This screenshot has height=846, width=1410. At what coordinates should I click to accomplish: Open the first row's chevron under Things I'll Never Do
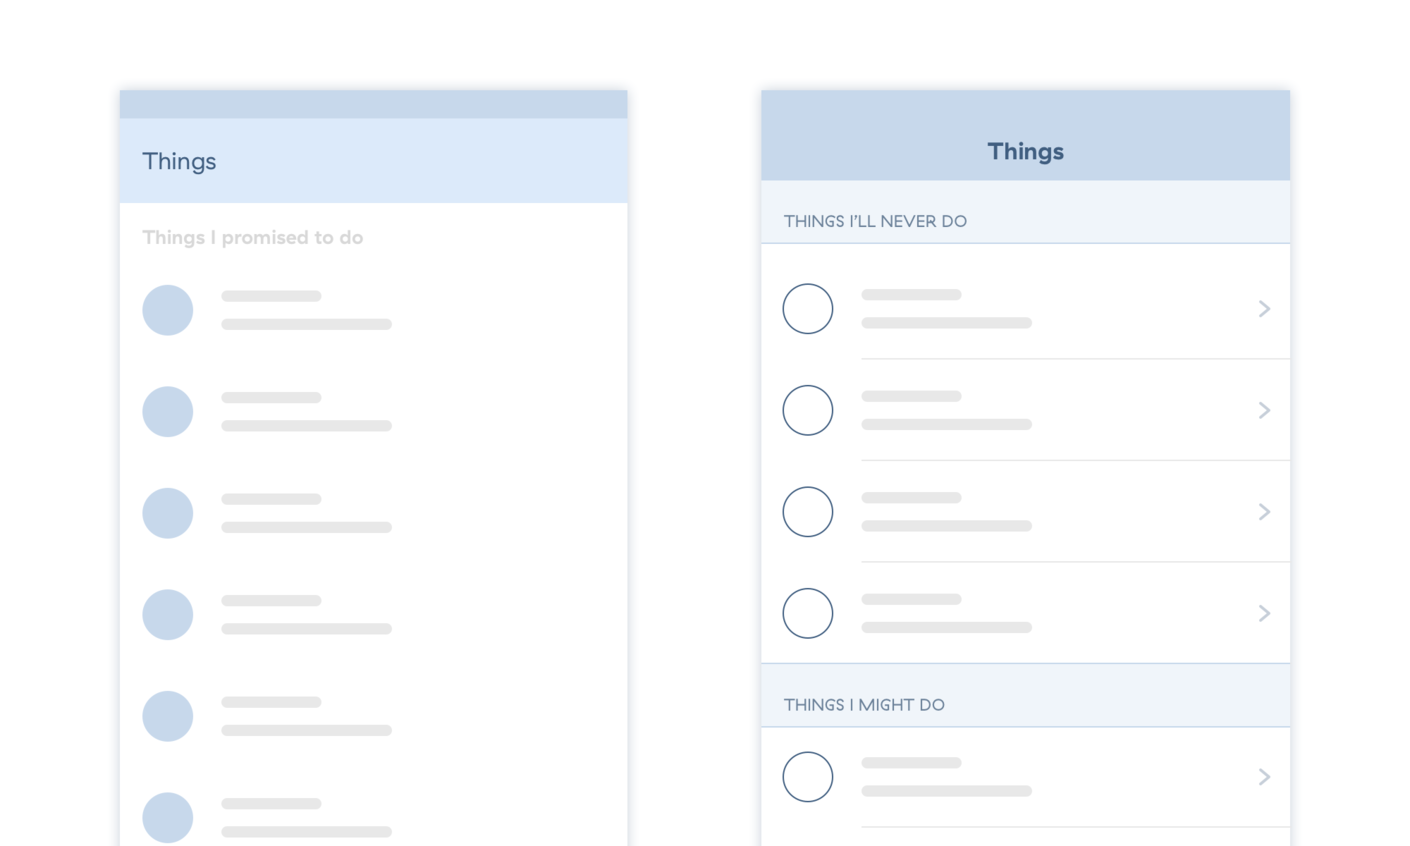tap(1264, 309)
